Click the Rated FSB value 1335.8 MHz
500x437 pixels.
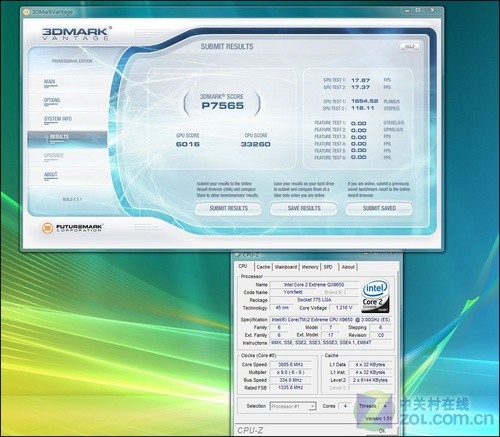[291, 388]
